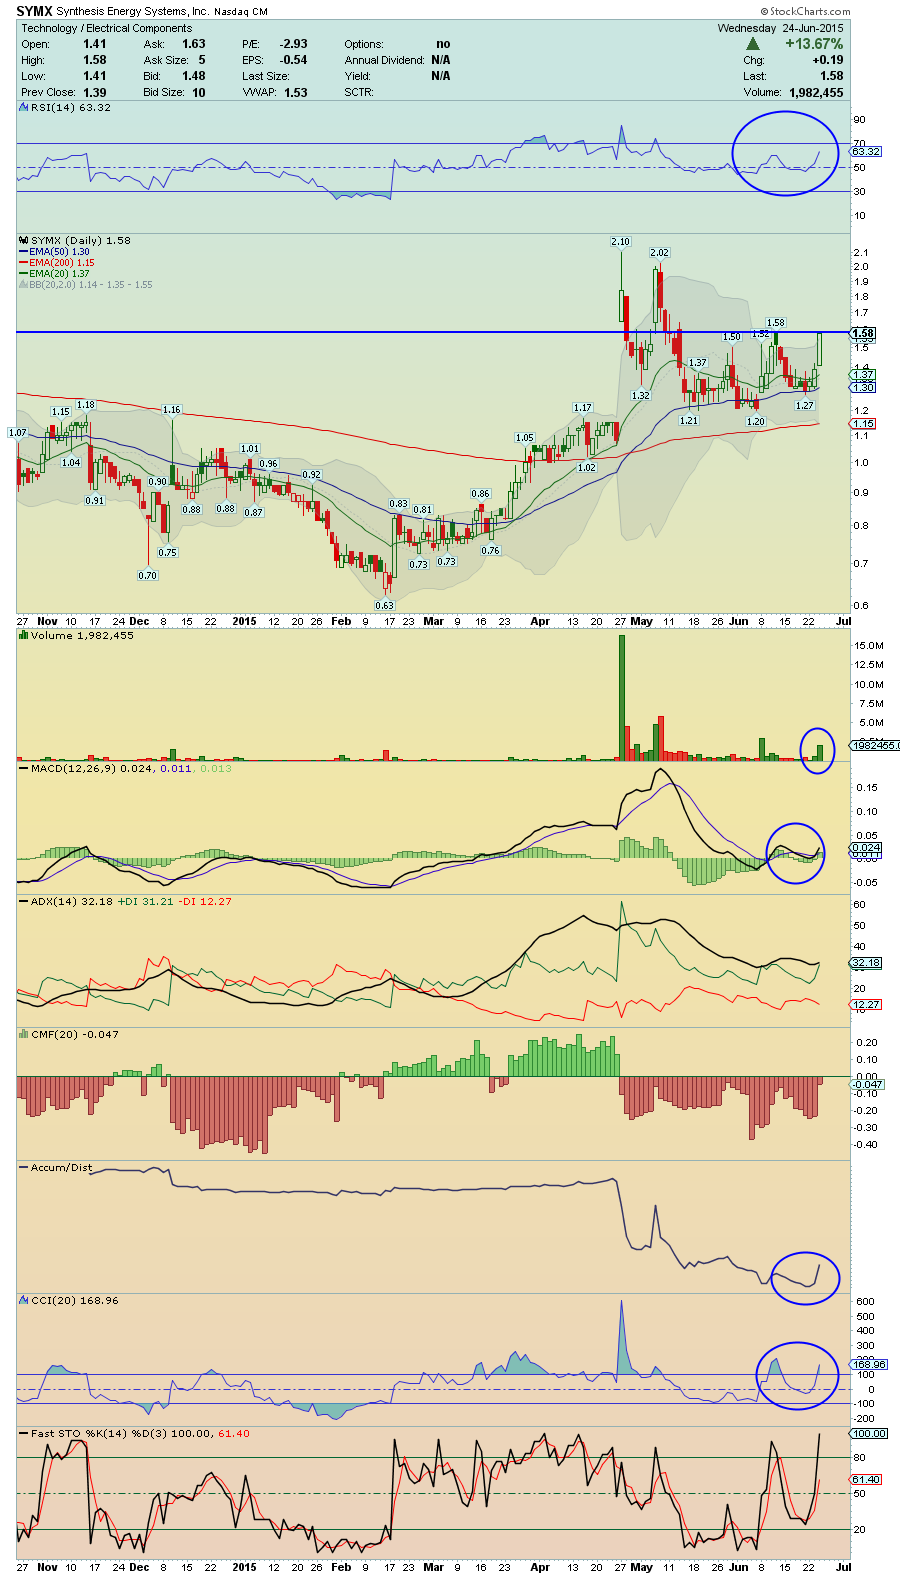The height and width of the screenshot is (1577, 900).
Task: Click the VWAP value 1.53
Action: tap(295, 92)
